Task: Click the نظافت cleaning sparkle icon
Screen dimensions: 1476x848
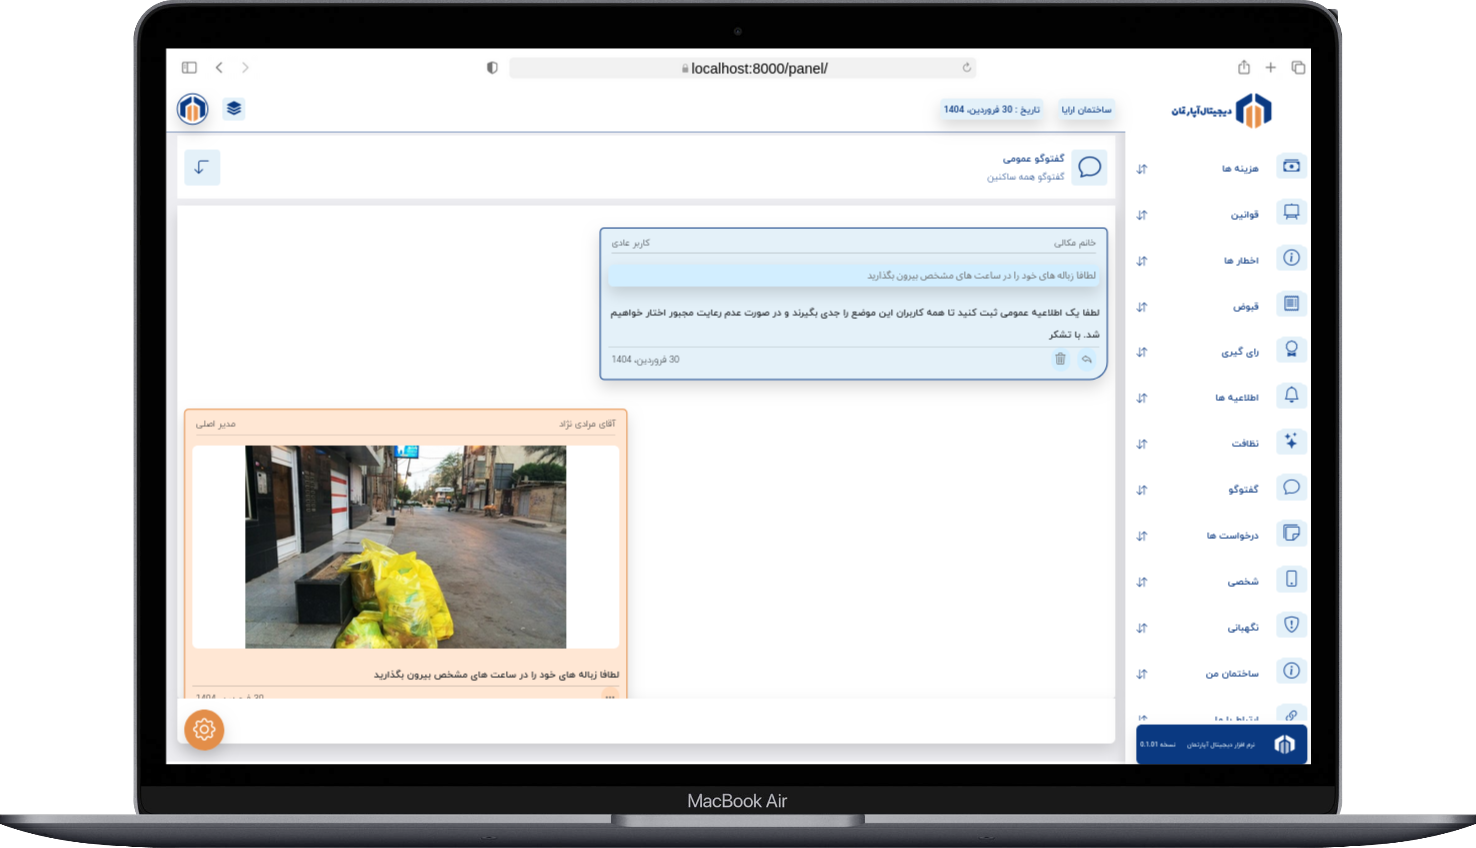Action: point(1291,442)
